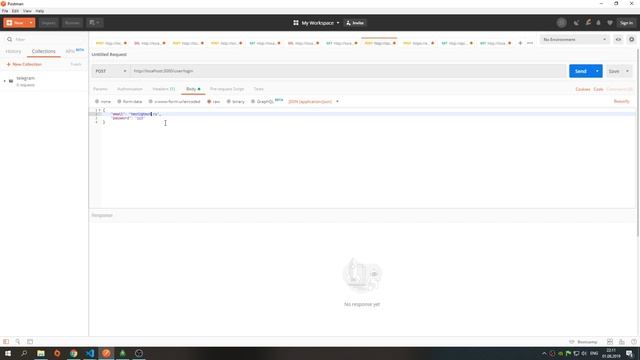Open the New button dropdown arrow
The height and width of the screenshot is (360, 640).
coord(31,23)
